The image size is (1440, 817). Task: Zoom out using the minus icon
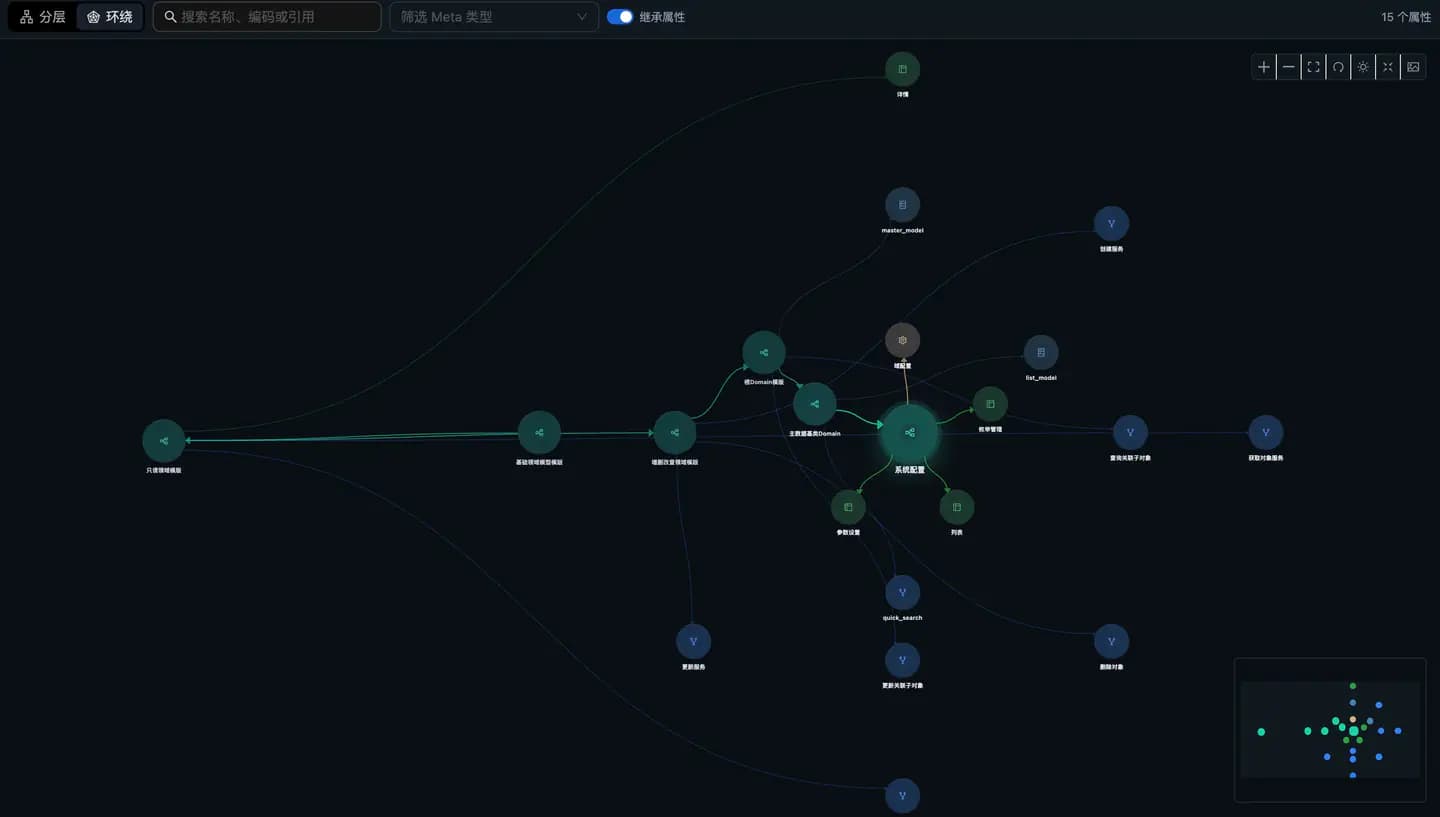pyautogui.click(x=1289, y=67)
